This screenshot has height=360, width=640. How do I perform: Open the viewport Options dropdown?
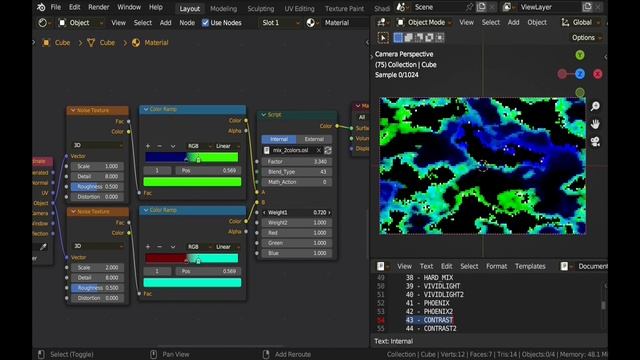click(x=587, y=38)
